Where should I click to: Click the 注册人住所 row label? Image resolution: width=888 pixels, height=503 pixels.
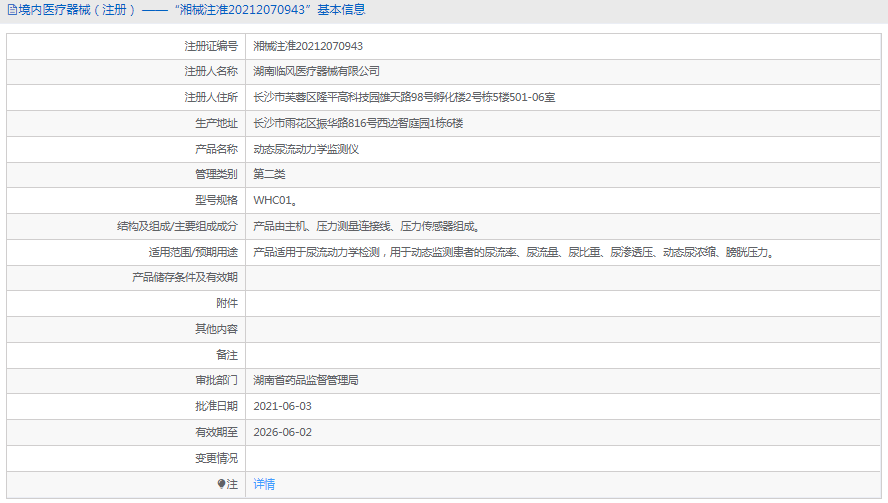(x=211, y=97)
